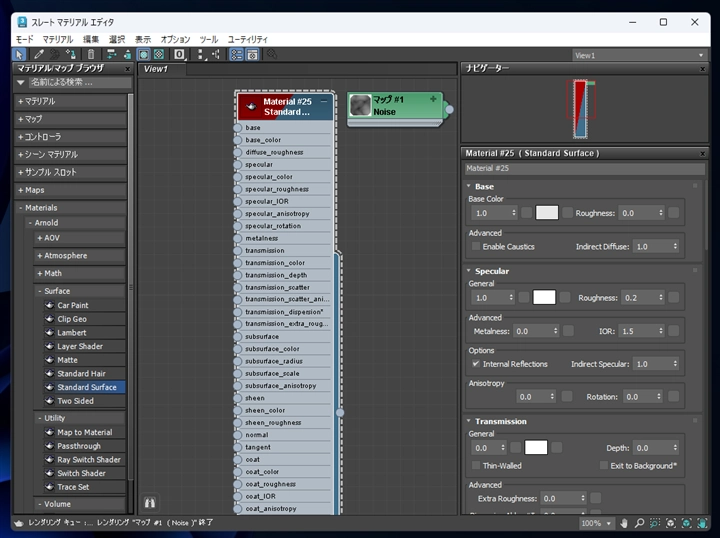This screenshot has height=538, width=720.
Task: Activate the Pan hand tool
Action: pos(624,523)
